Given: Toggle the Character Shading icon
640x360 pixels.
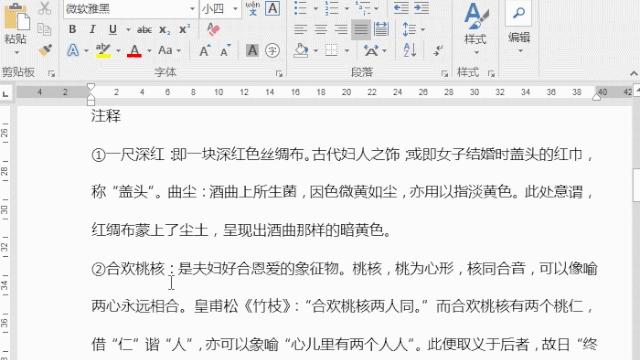Looking at the screenshot, I should [x=252, y=50].
